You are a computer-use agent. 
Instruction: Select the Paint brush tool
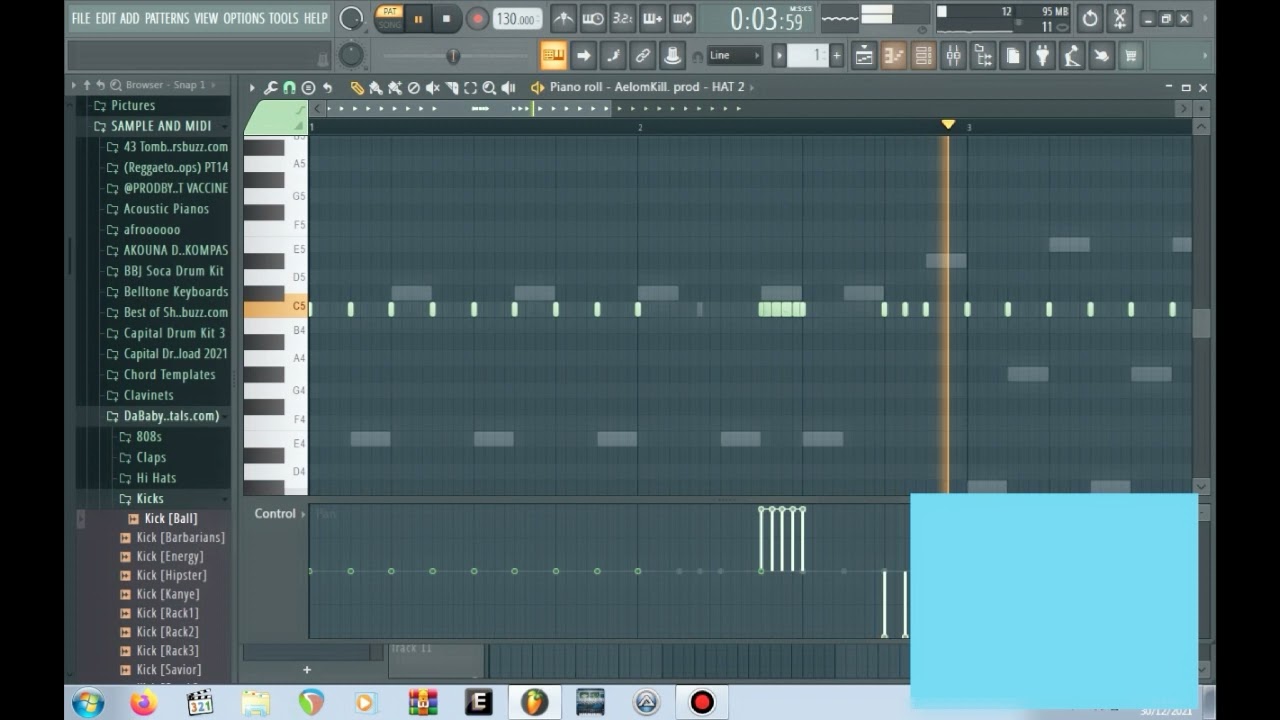(375, 88)
